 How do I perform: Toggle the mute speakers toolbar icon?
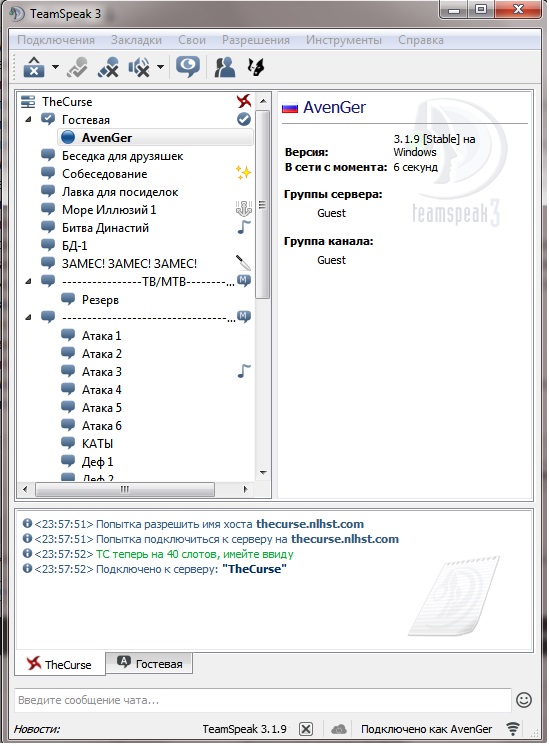pos(139,67)
